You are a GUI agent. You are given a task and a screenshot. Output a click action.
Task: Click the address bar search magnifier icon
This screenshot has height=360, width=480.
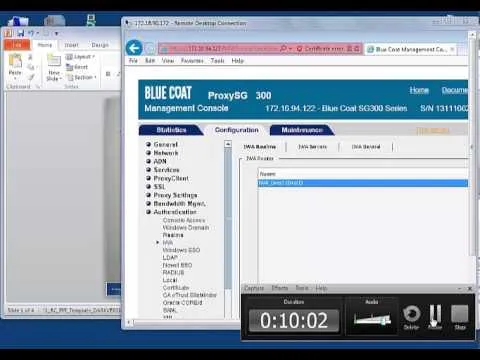coord(283,49)
